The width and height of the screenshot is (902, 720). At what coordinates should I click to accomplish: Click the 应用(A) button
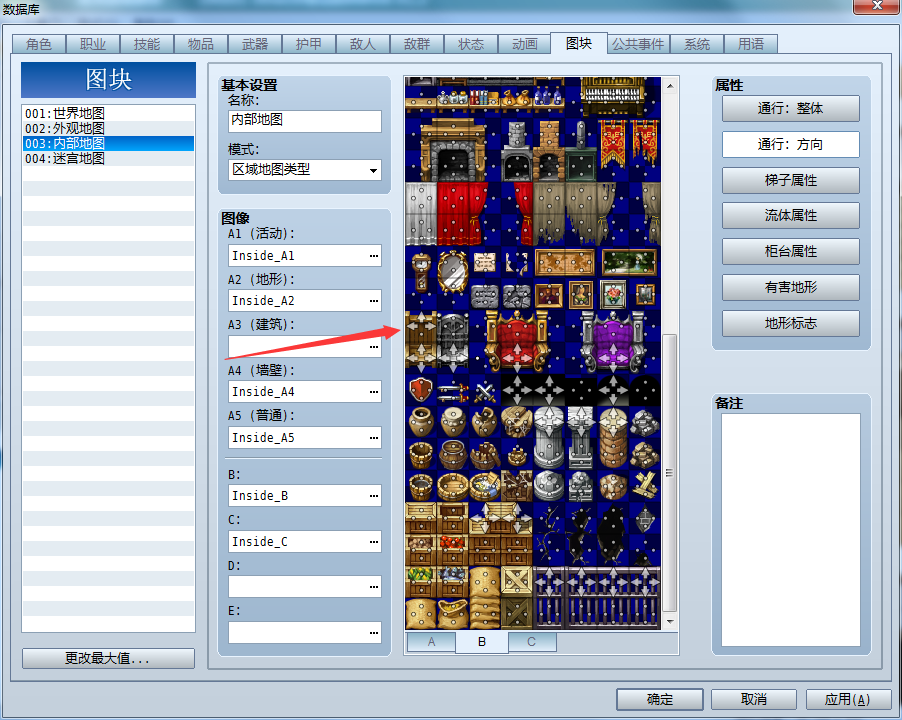[x=848, y=699]
